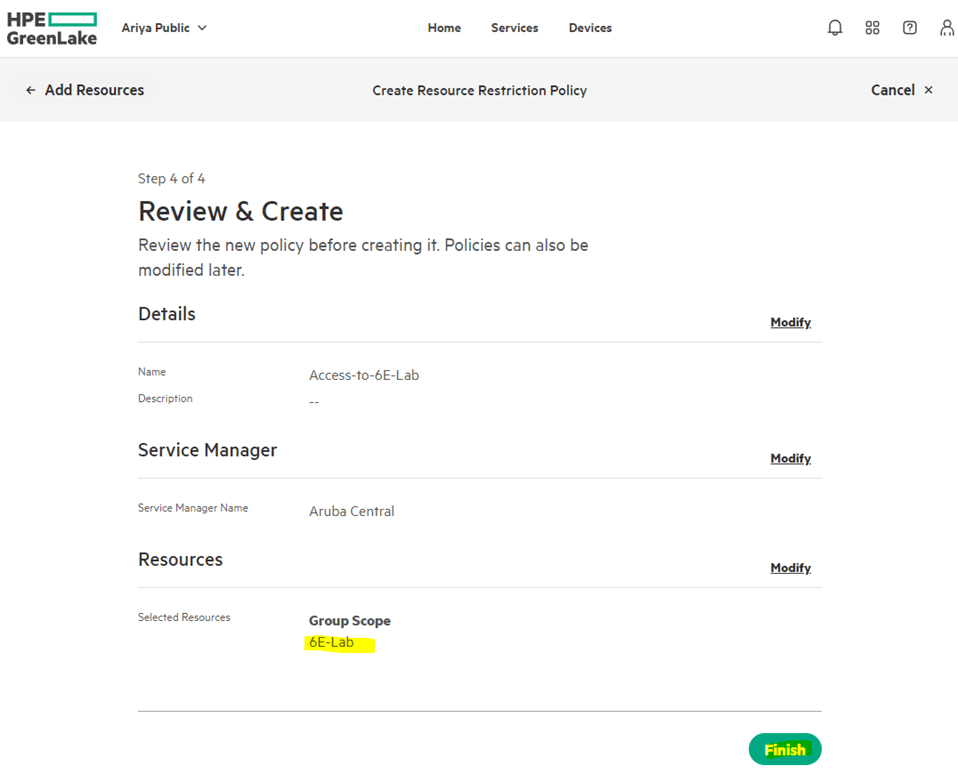
Task: Select the highlighted 6E-Lab group scope
Action: [332, 643]
